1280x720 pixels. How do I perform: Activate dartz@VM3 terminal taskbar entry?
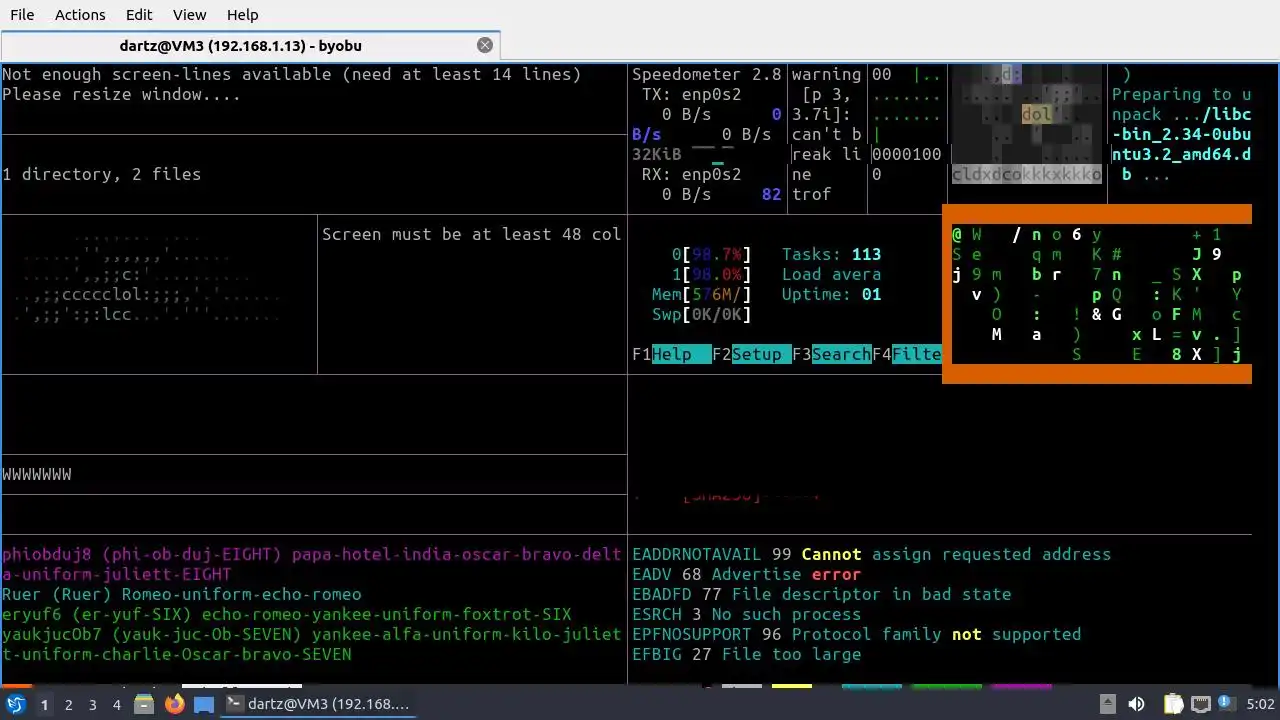click(x=318, y=704)
